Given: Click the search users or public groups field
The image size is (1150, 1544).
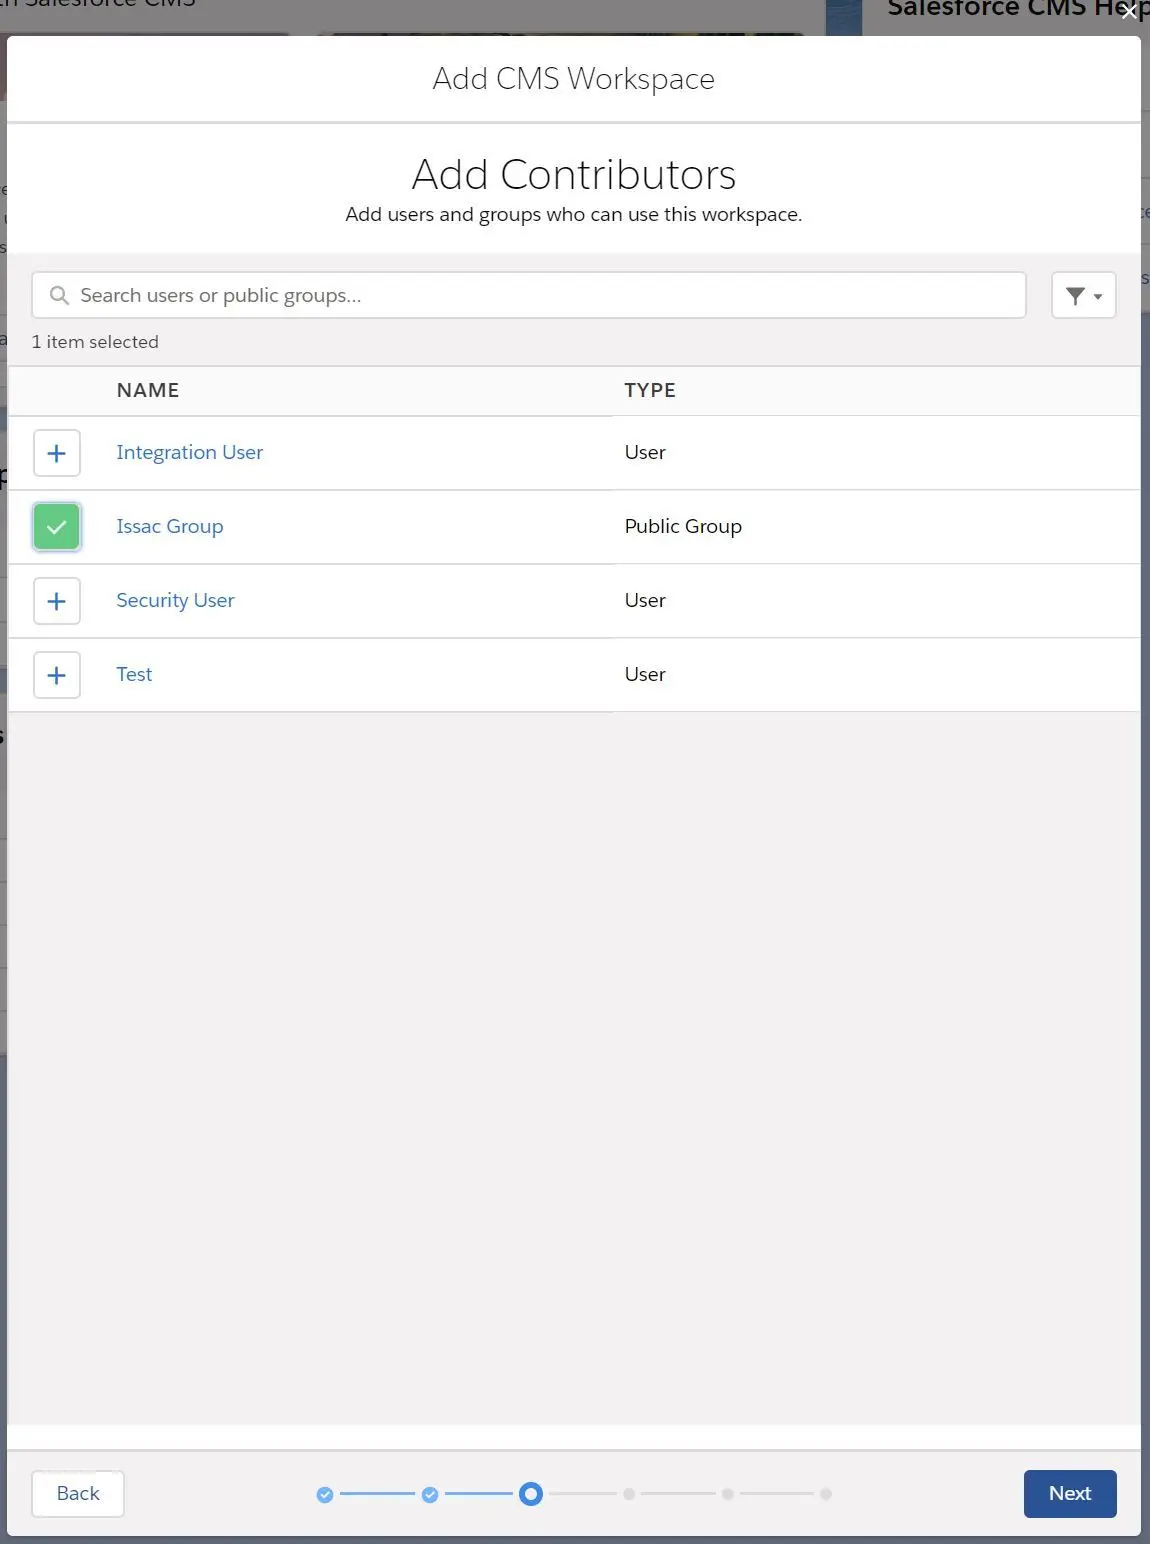Looking at the screenshot, I should pyautogui.click(x=529, y=295).
